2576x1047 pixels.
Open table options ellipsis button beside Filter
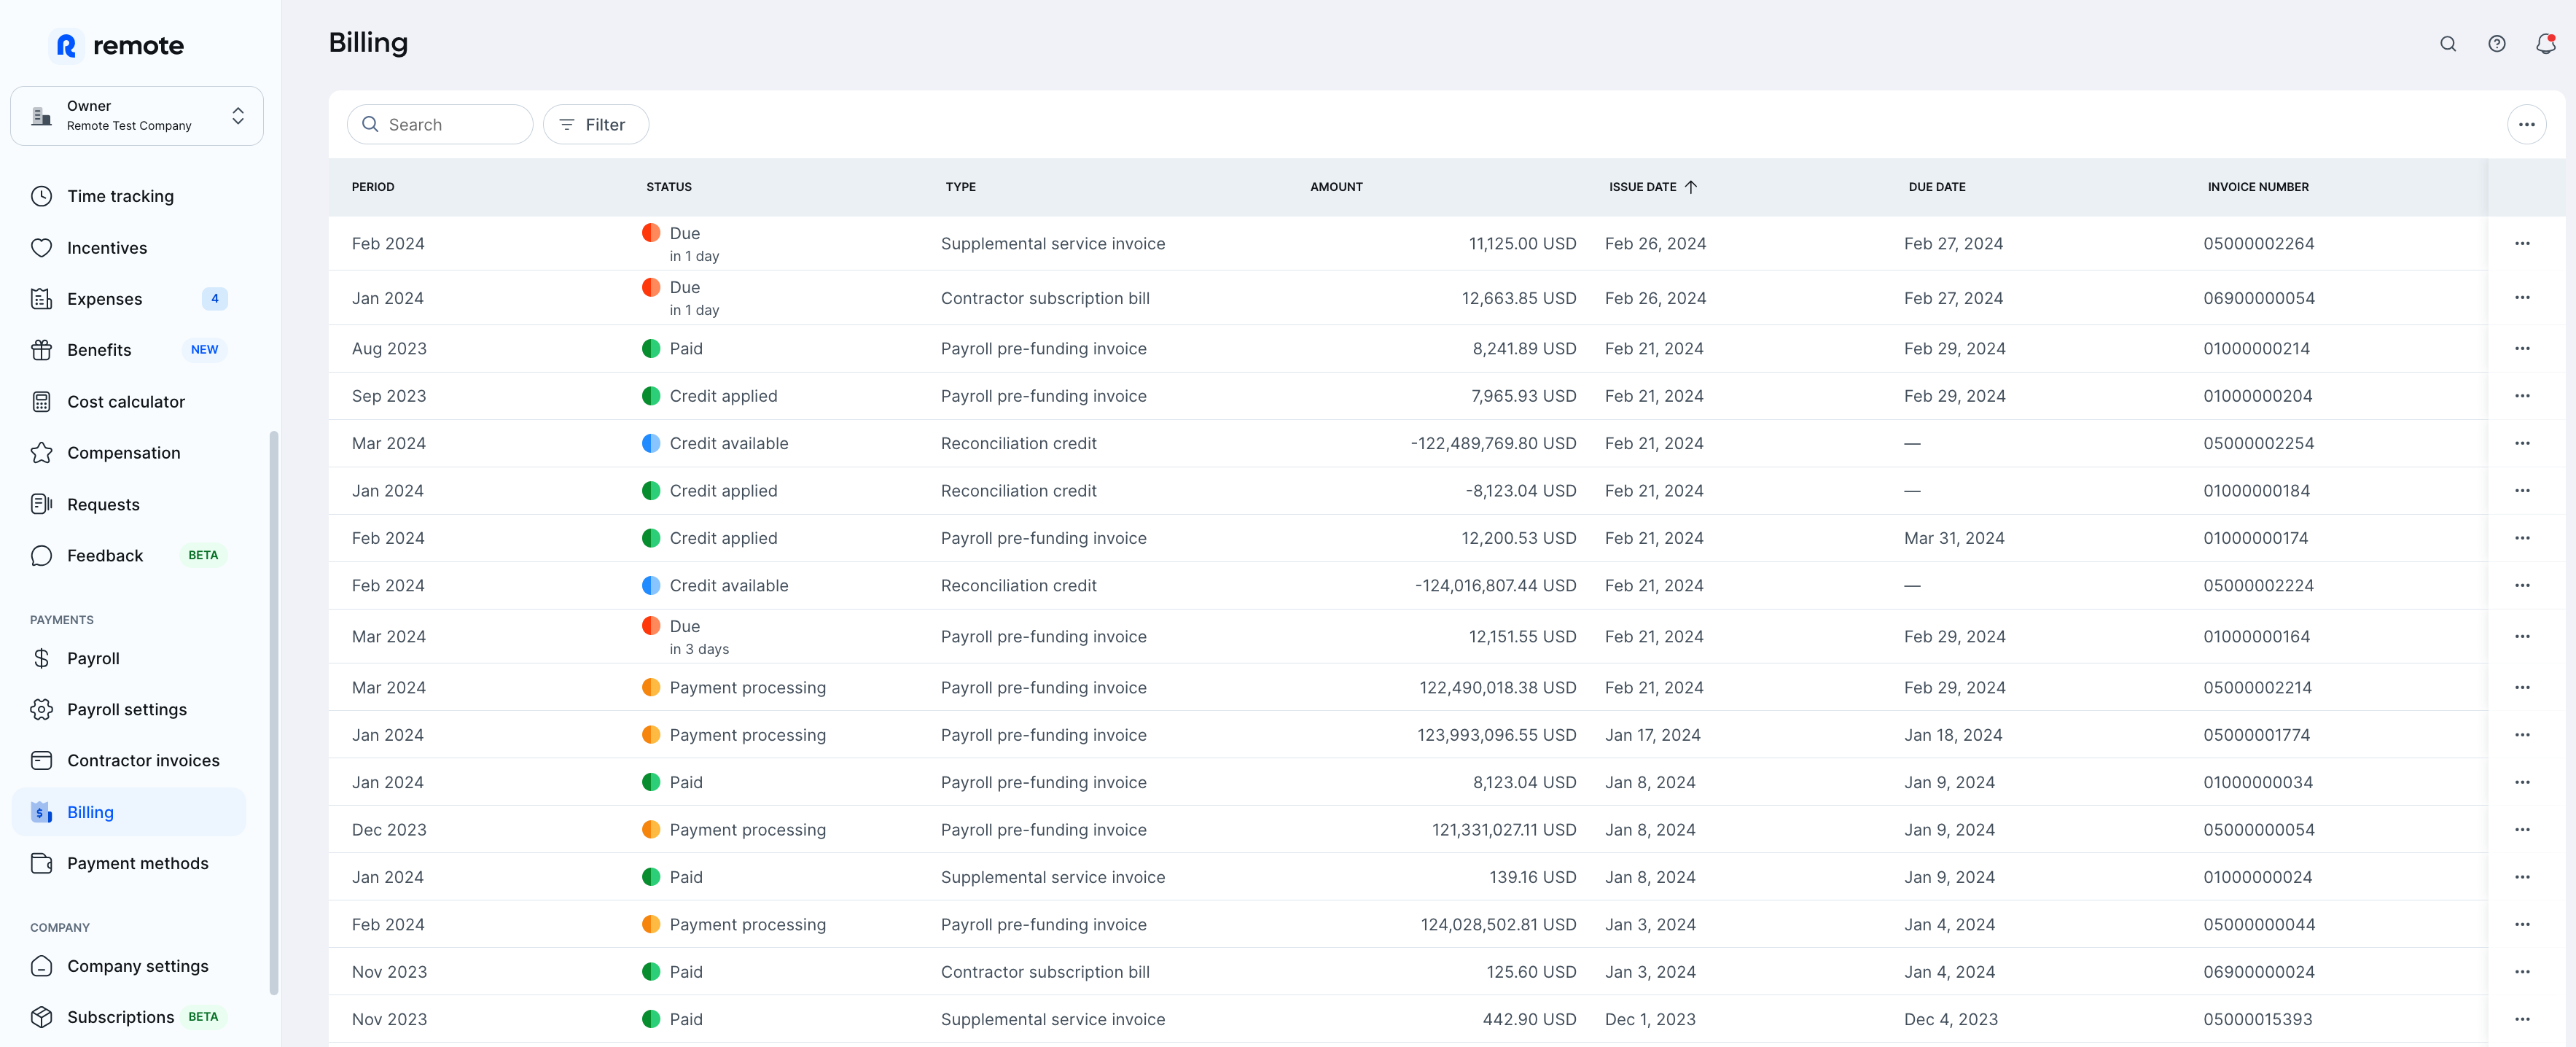pyautogui.click(x=2526, y=125)
